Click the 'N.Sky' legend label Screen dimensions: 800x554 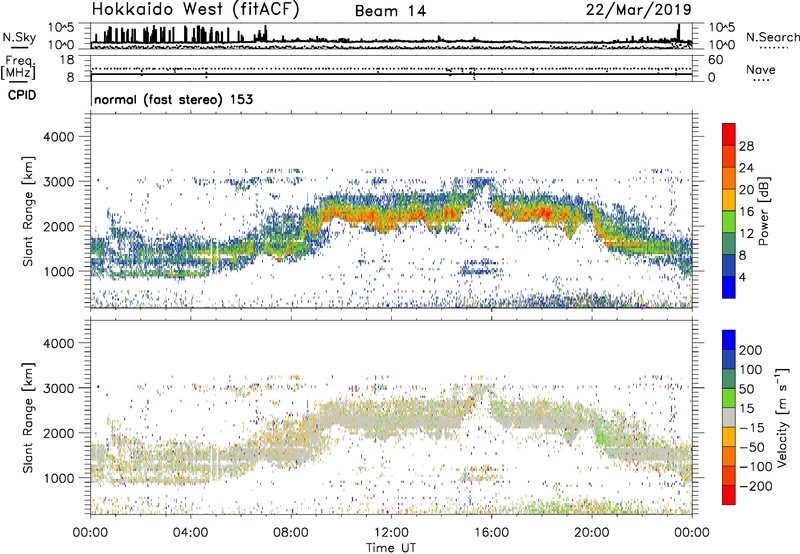click(19, 37)
